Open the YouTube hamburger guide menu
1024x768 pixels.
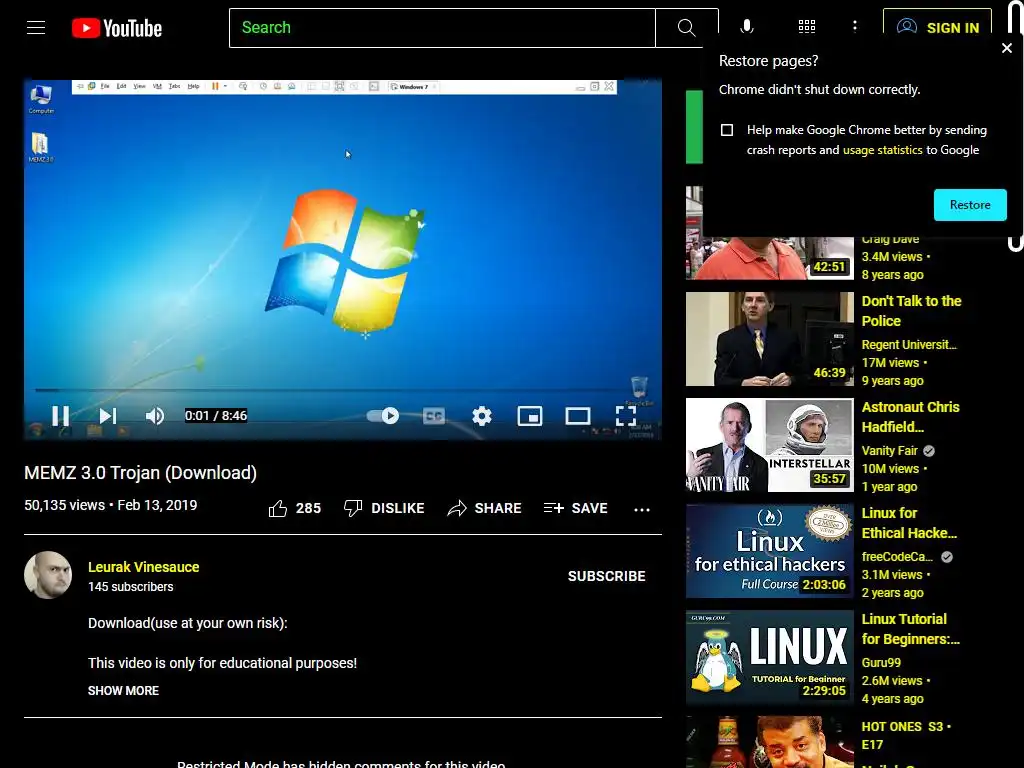click(x=36, y=27)
